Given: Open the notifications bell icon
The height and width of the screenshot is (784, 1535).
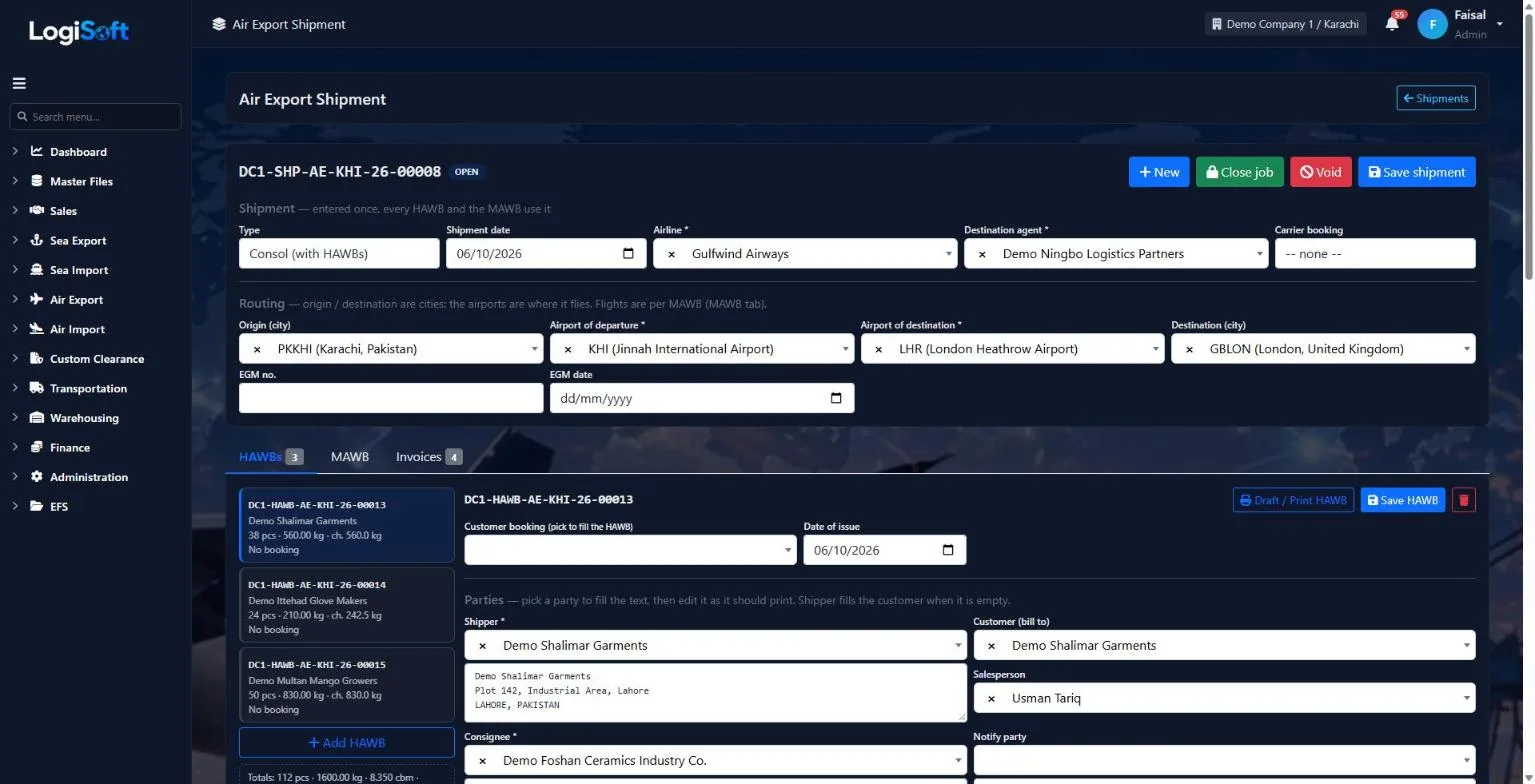Looking at the screenshot, I should [x=1392, y=24].
